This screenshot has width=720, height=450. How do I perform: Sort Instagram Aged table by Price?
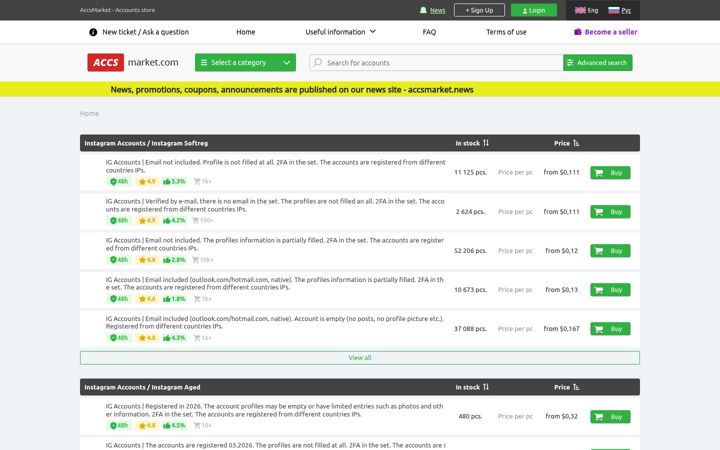click(567, 387)
